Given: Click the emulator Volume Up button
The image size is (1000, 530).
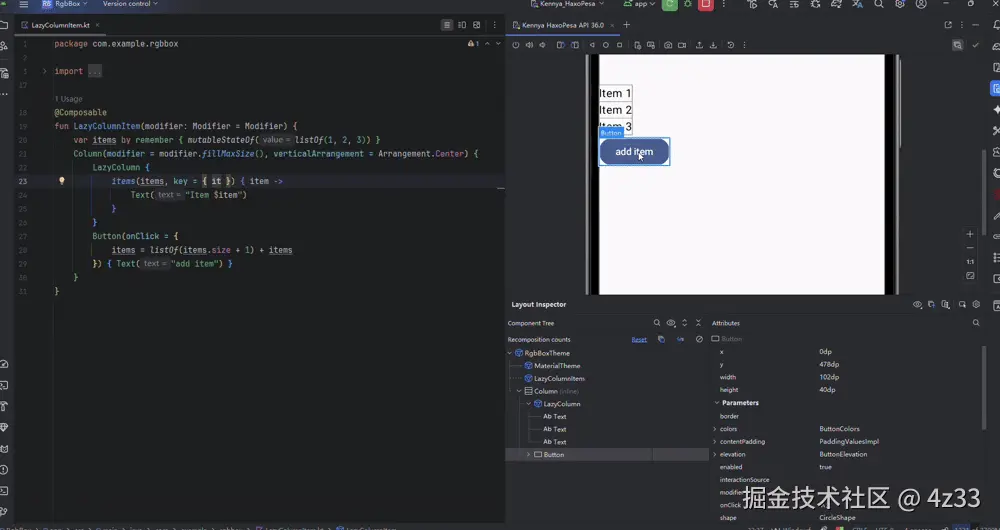Looking at the screenshot, I should (529, 45).
